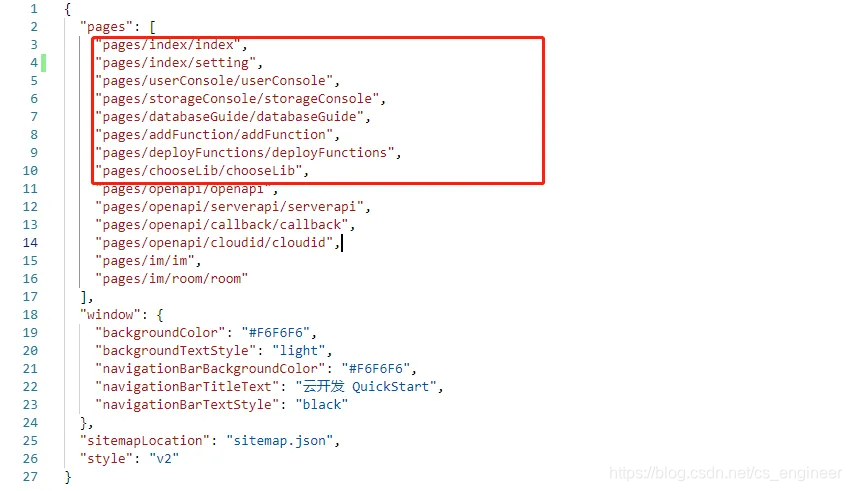Place cursor in "pages/index/index" string
Screen dimensions: 852x491
(x=168, y=45)
